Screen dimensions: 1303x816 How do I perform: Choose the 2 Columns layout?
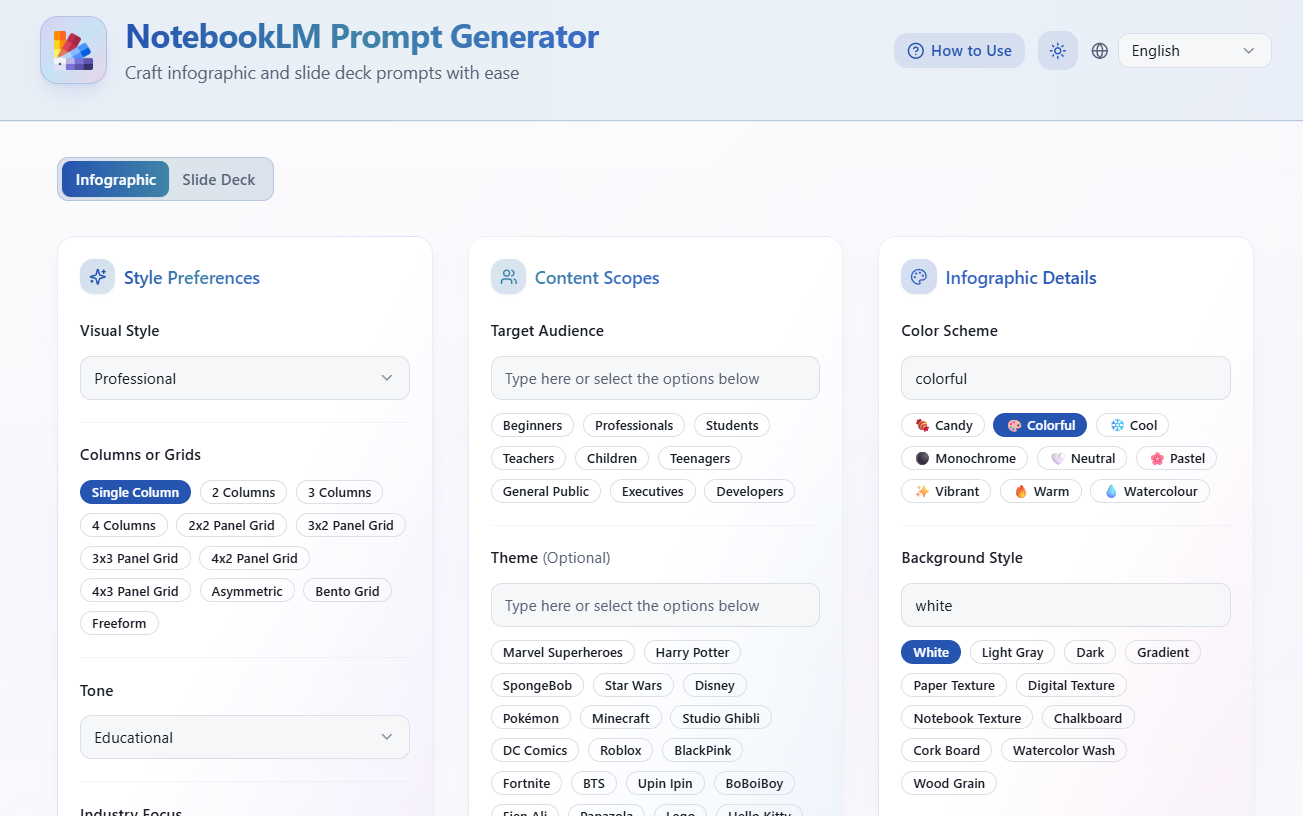click(x=244, y=492)
